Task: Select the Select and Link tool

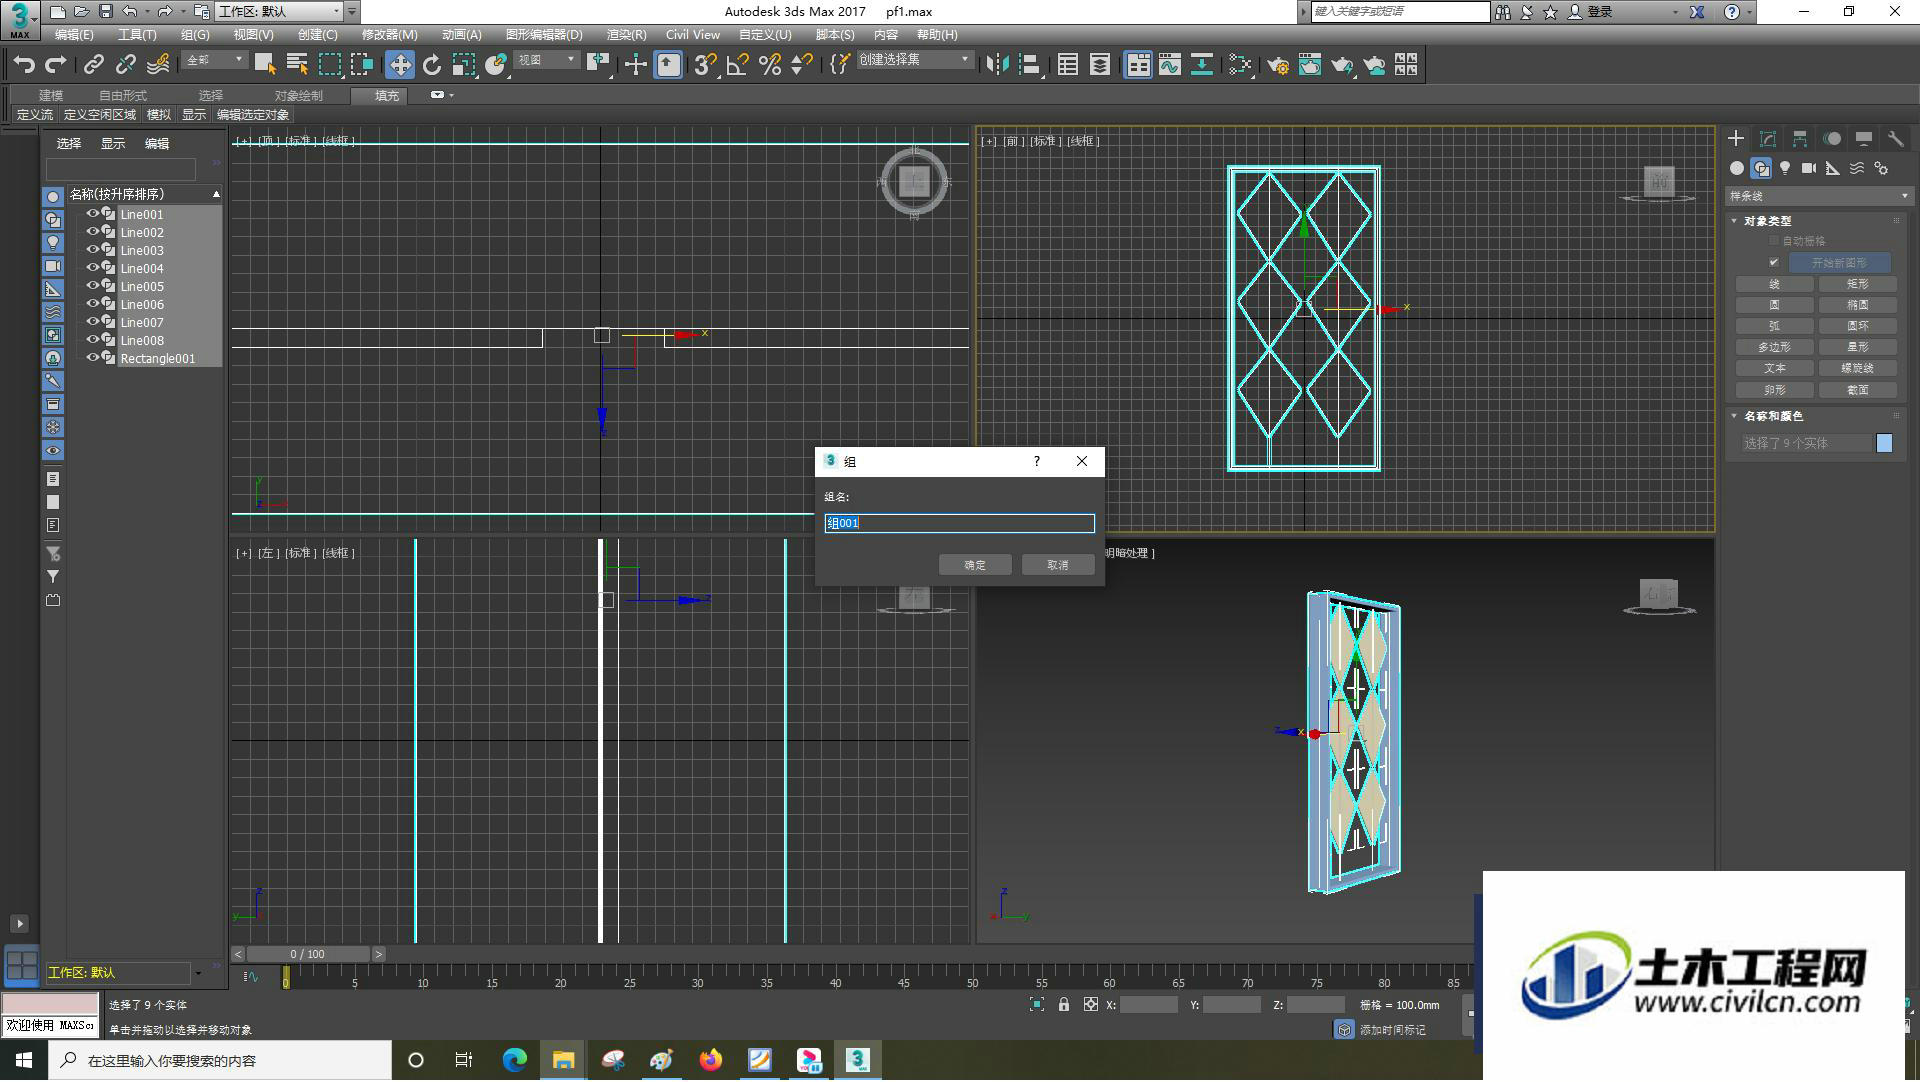Action: point(93,65)
